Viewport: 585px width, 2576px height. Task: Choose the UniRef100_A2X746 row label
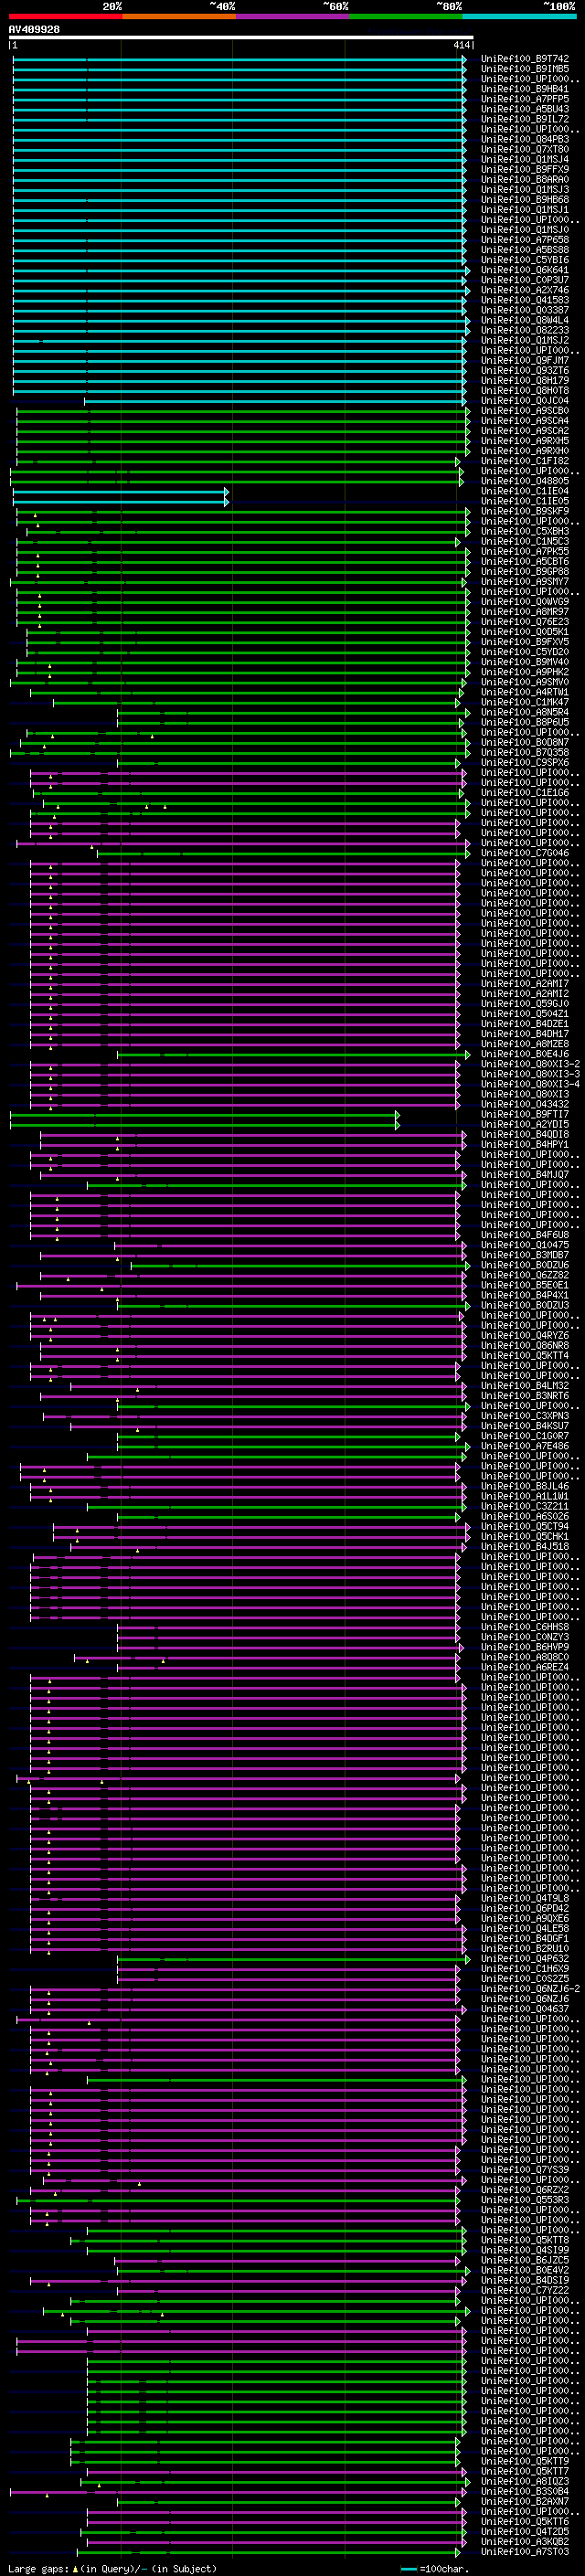point(525,290)
